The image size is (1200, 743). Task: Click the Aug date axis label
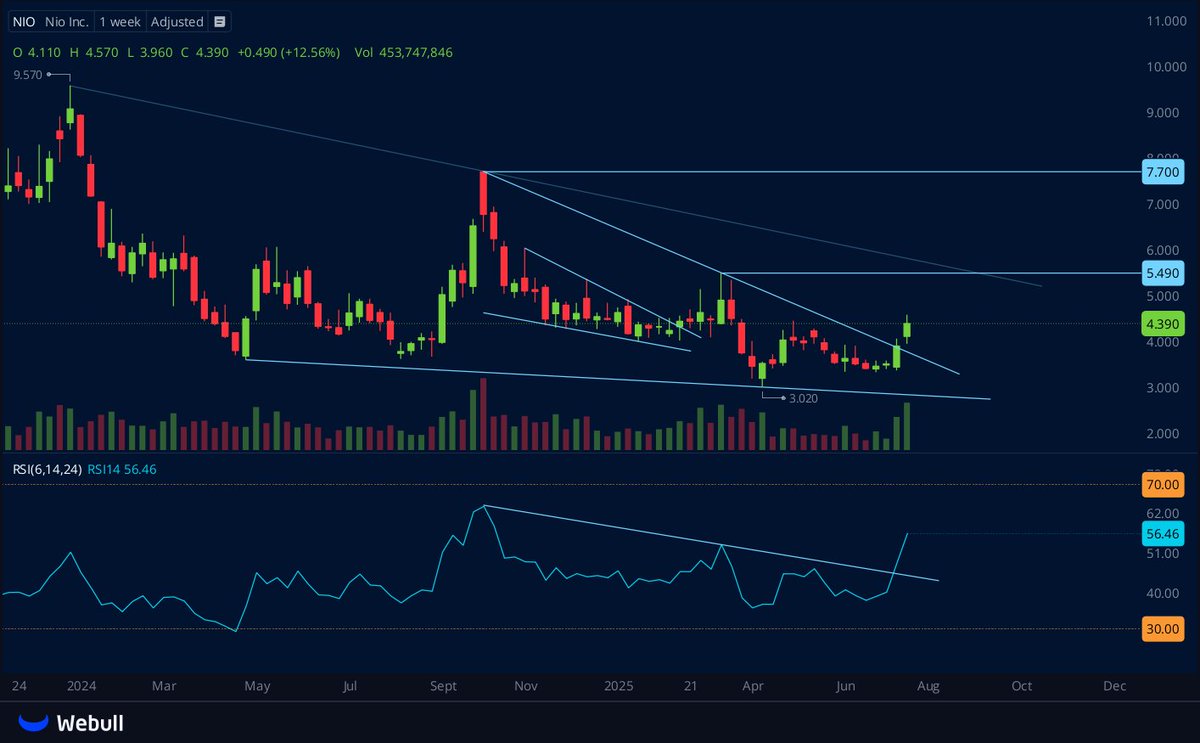coord(929,687)
